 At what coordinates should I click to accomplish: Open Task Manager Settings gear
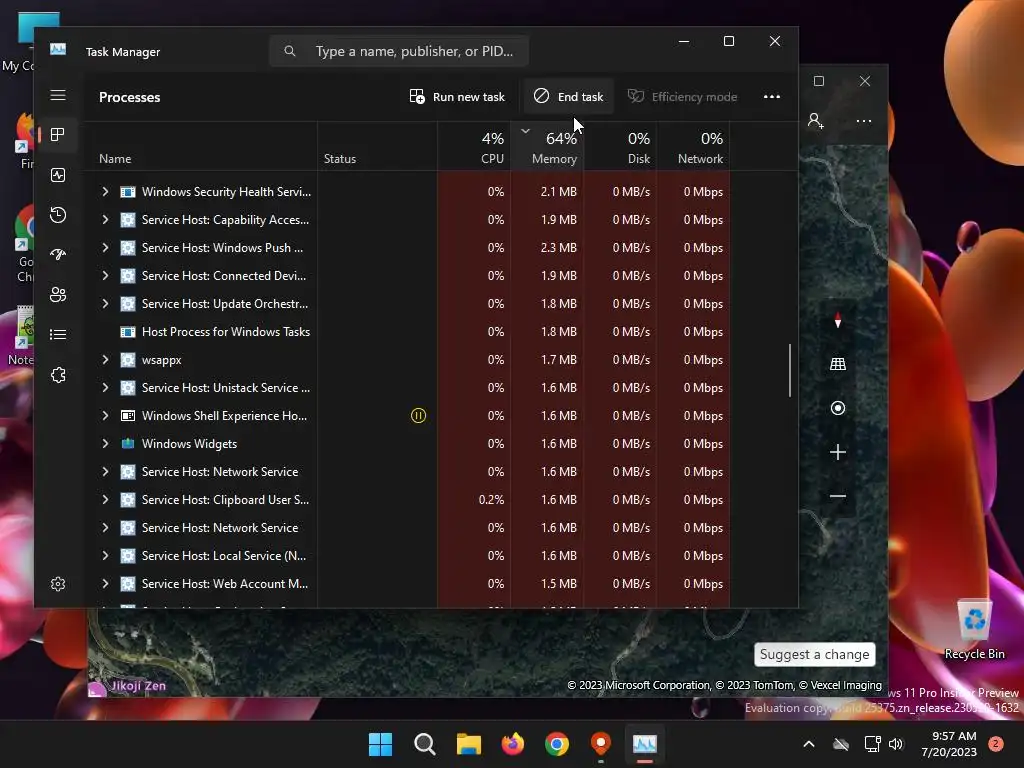click(x=57, y=584)
